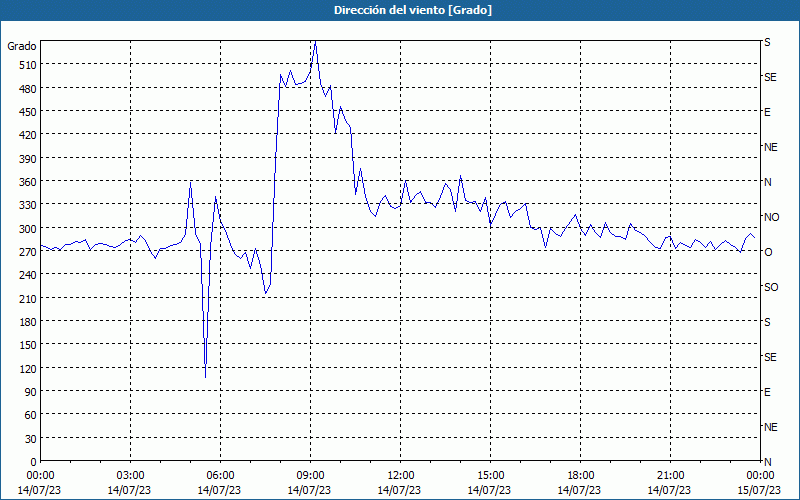This screenshot has width=800, height=500.
Task: Select the 420 y-axis label
Action: point(28,135)
